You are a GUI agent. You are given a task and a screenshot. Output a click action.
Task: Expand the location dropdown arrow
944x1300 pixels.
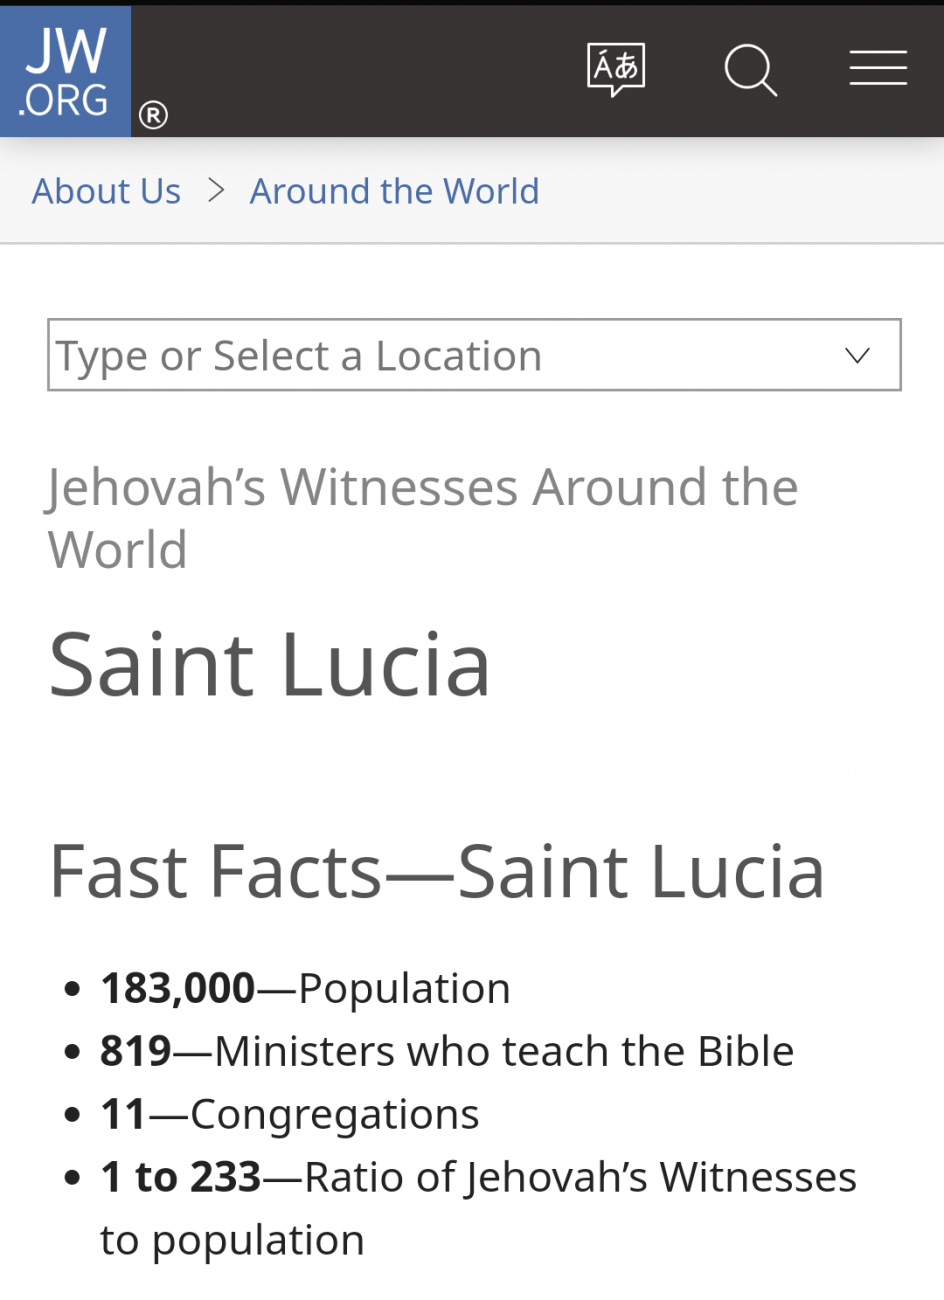[857, 355]
